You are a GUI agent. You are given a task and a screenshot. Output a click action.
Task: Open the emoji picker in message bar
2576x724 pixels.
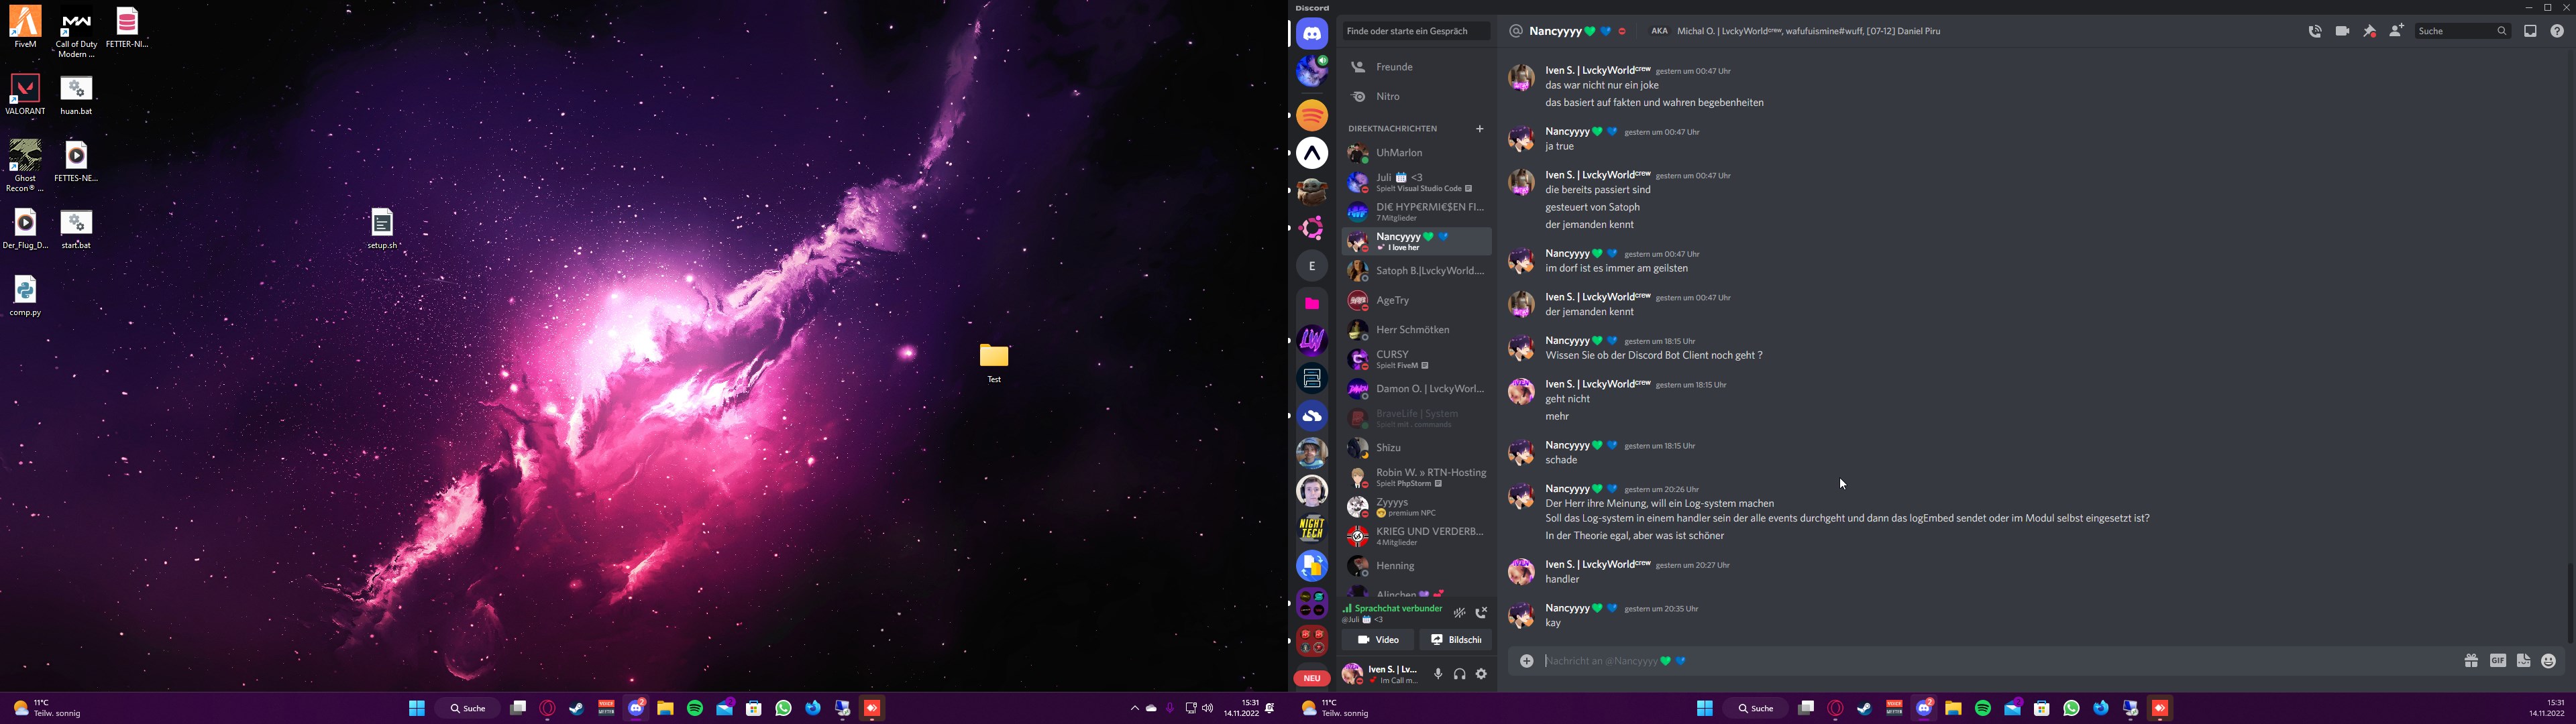click(2548, 661)
